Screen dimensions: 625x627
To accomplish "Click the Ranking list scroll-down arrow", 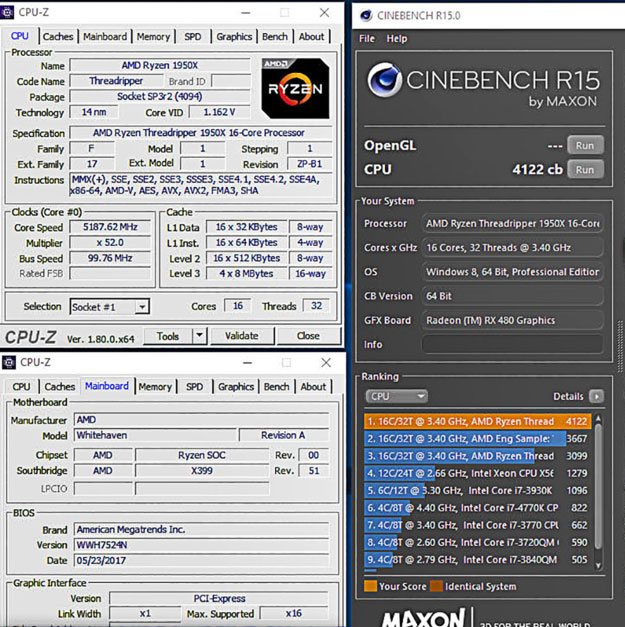I will pos(598,565).
